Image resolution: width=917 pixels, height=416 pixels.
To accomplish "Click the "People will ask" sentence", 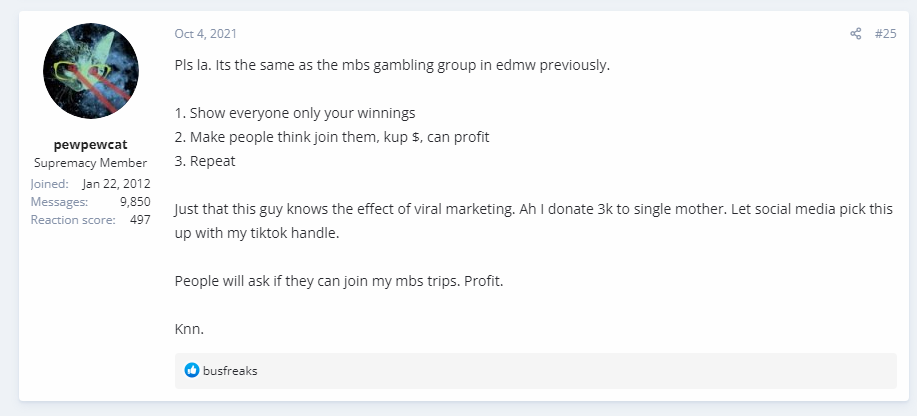I will click(x=339, y=281).
